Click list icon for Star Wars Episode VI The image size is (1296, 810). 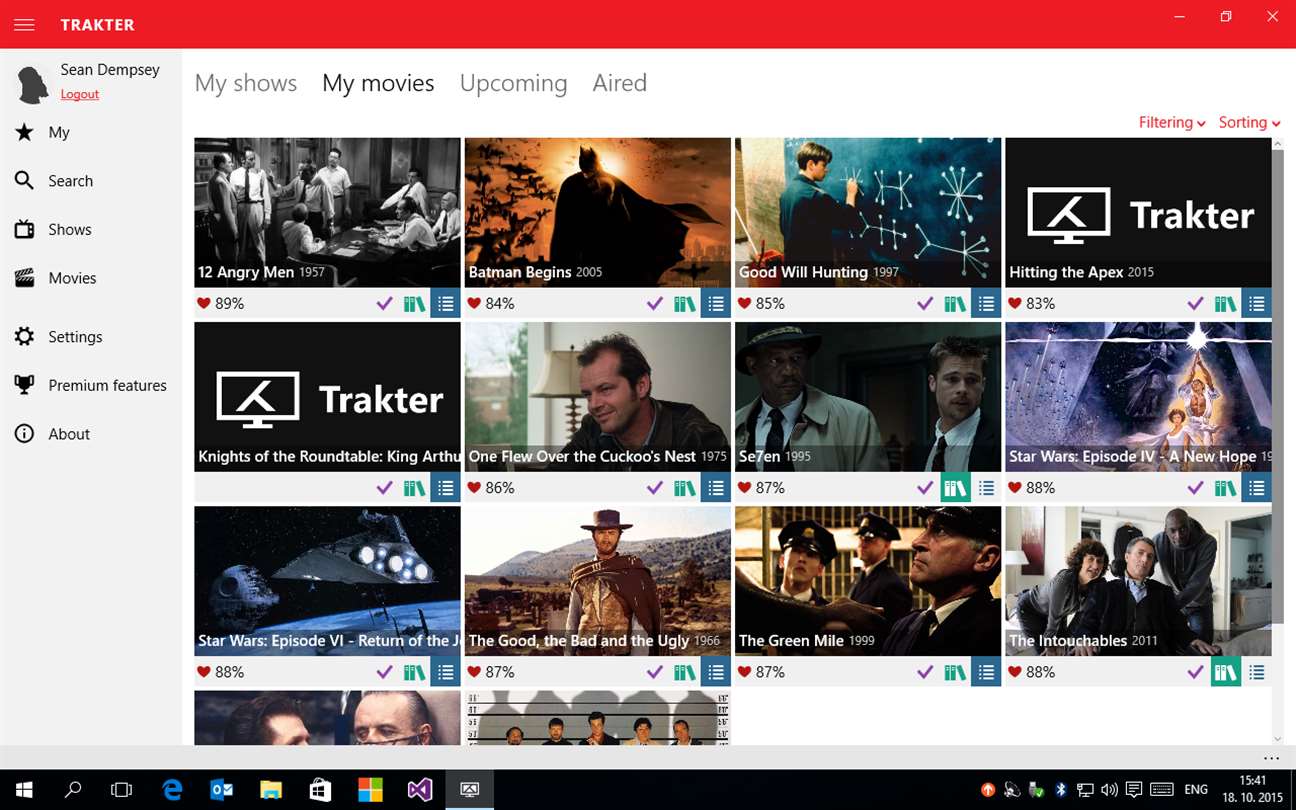(446, 672)
